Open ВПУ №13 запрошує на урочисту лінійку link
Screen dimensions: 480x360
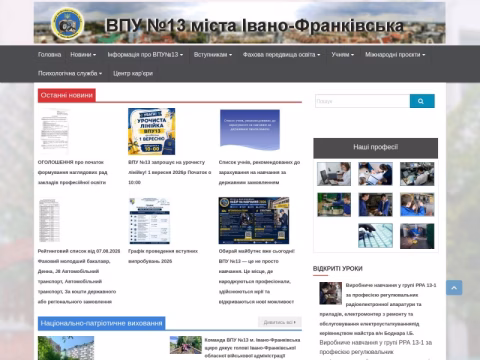170,172
